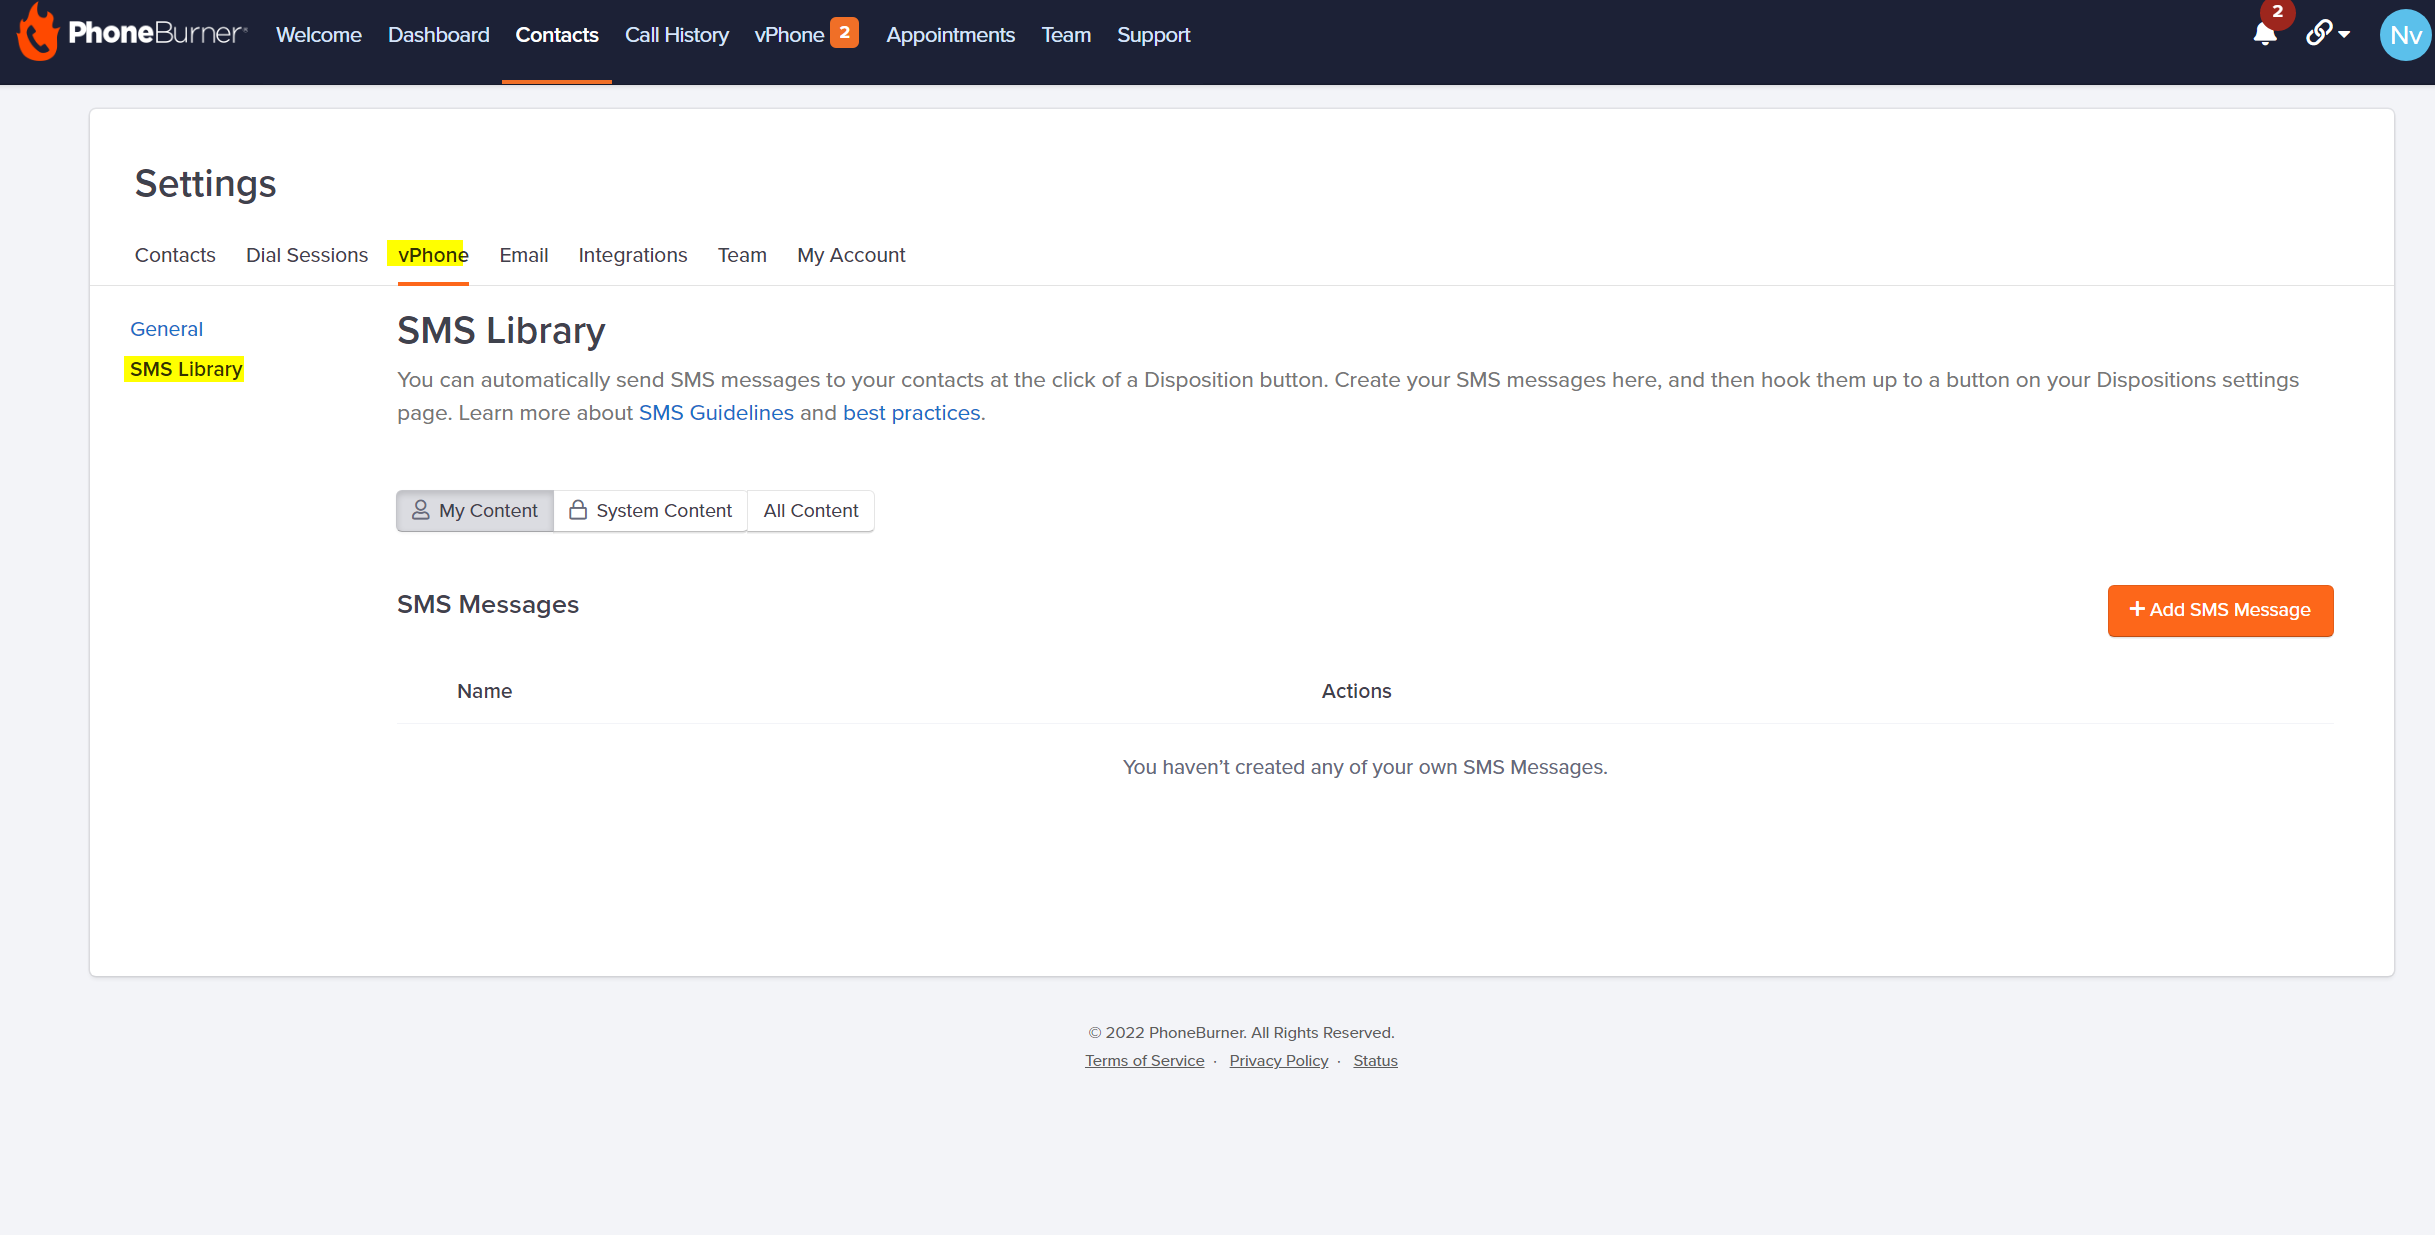Select General in the sidebar
The height and width of the screenshot is (1235, 2435).
click(166, 329)
